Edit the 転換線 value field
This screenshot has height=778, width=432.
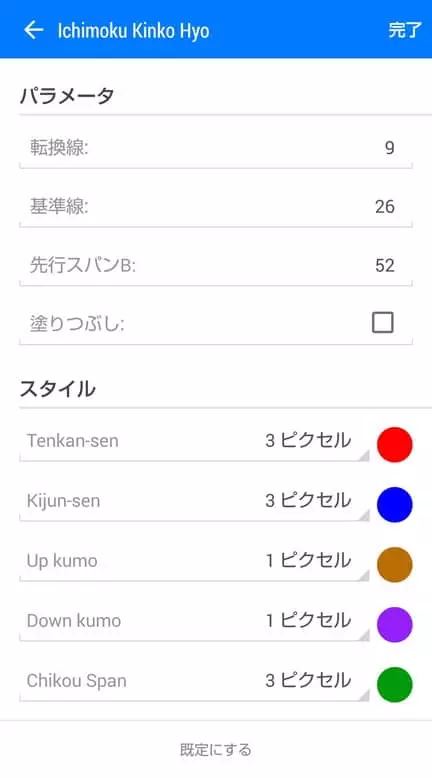(x=216, y=147)
